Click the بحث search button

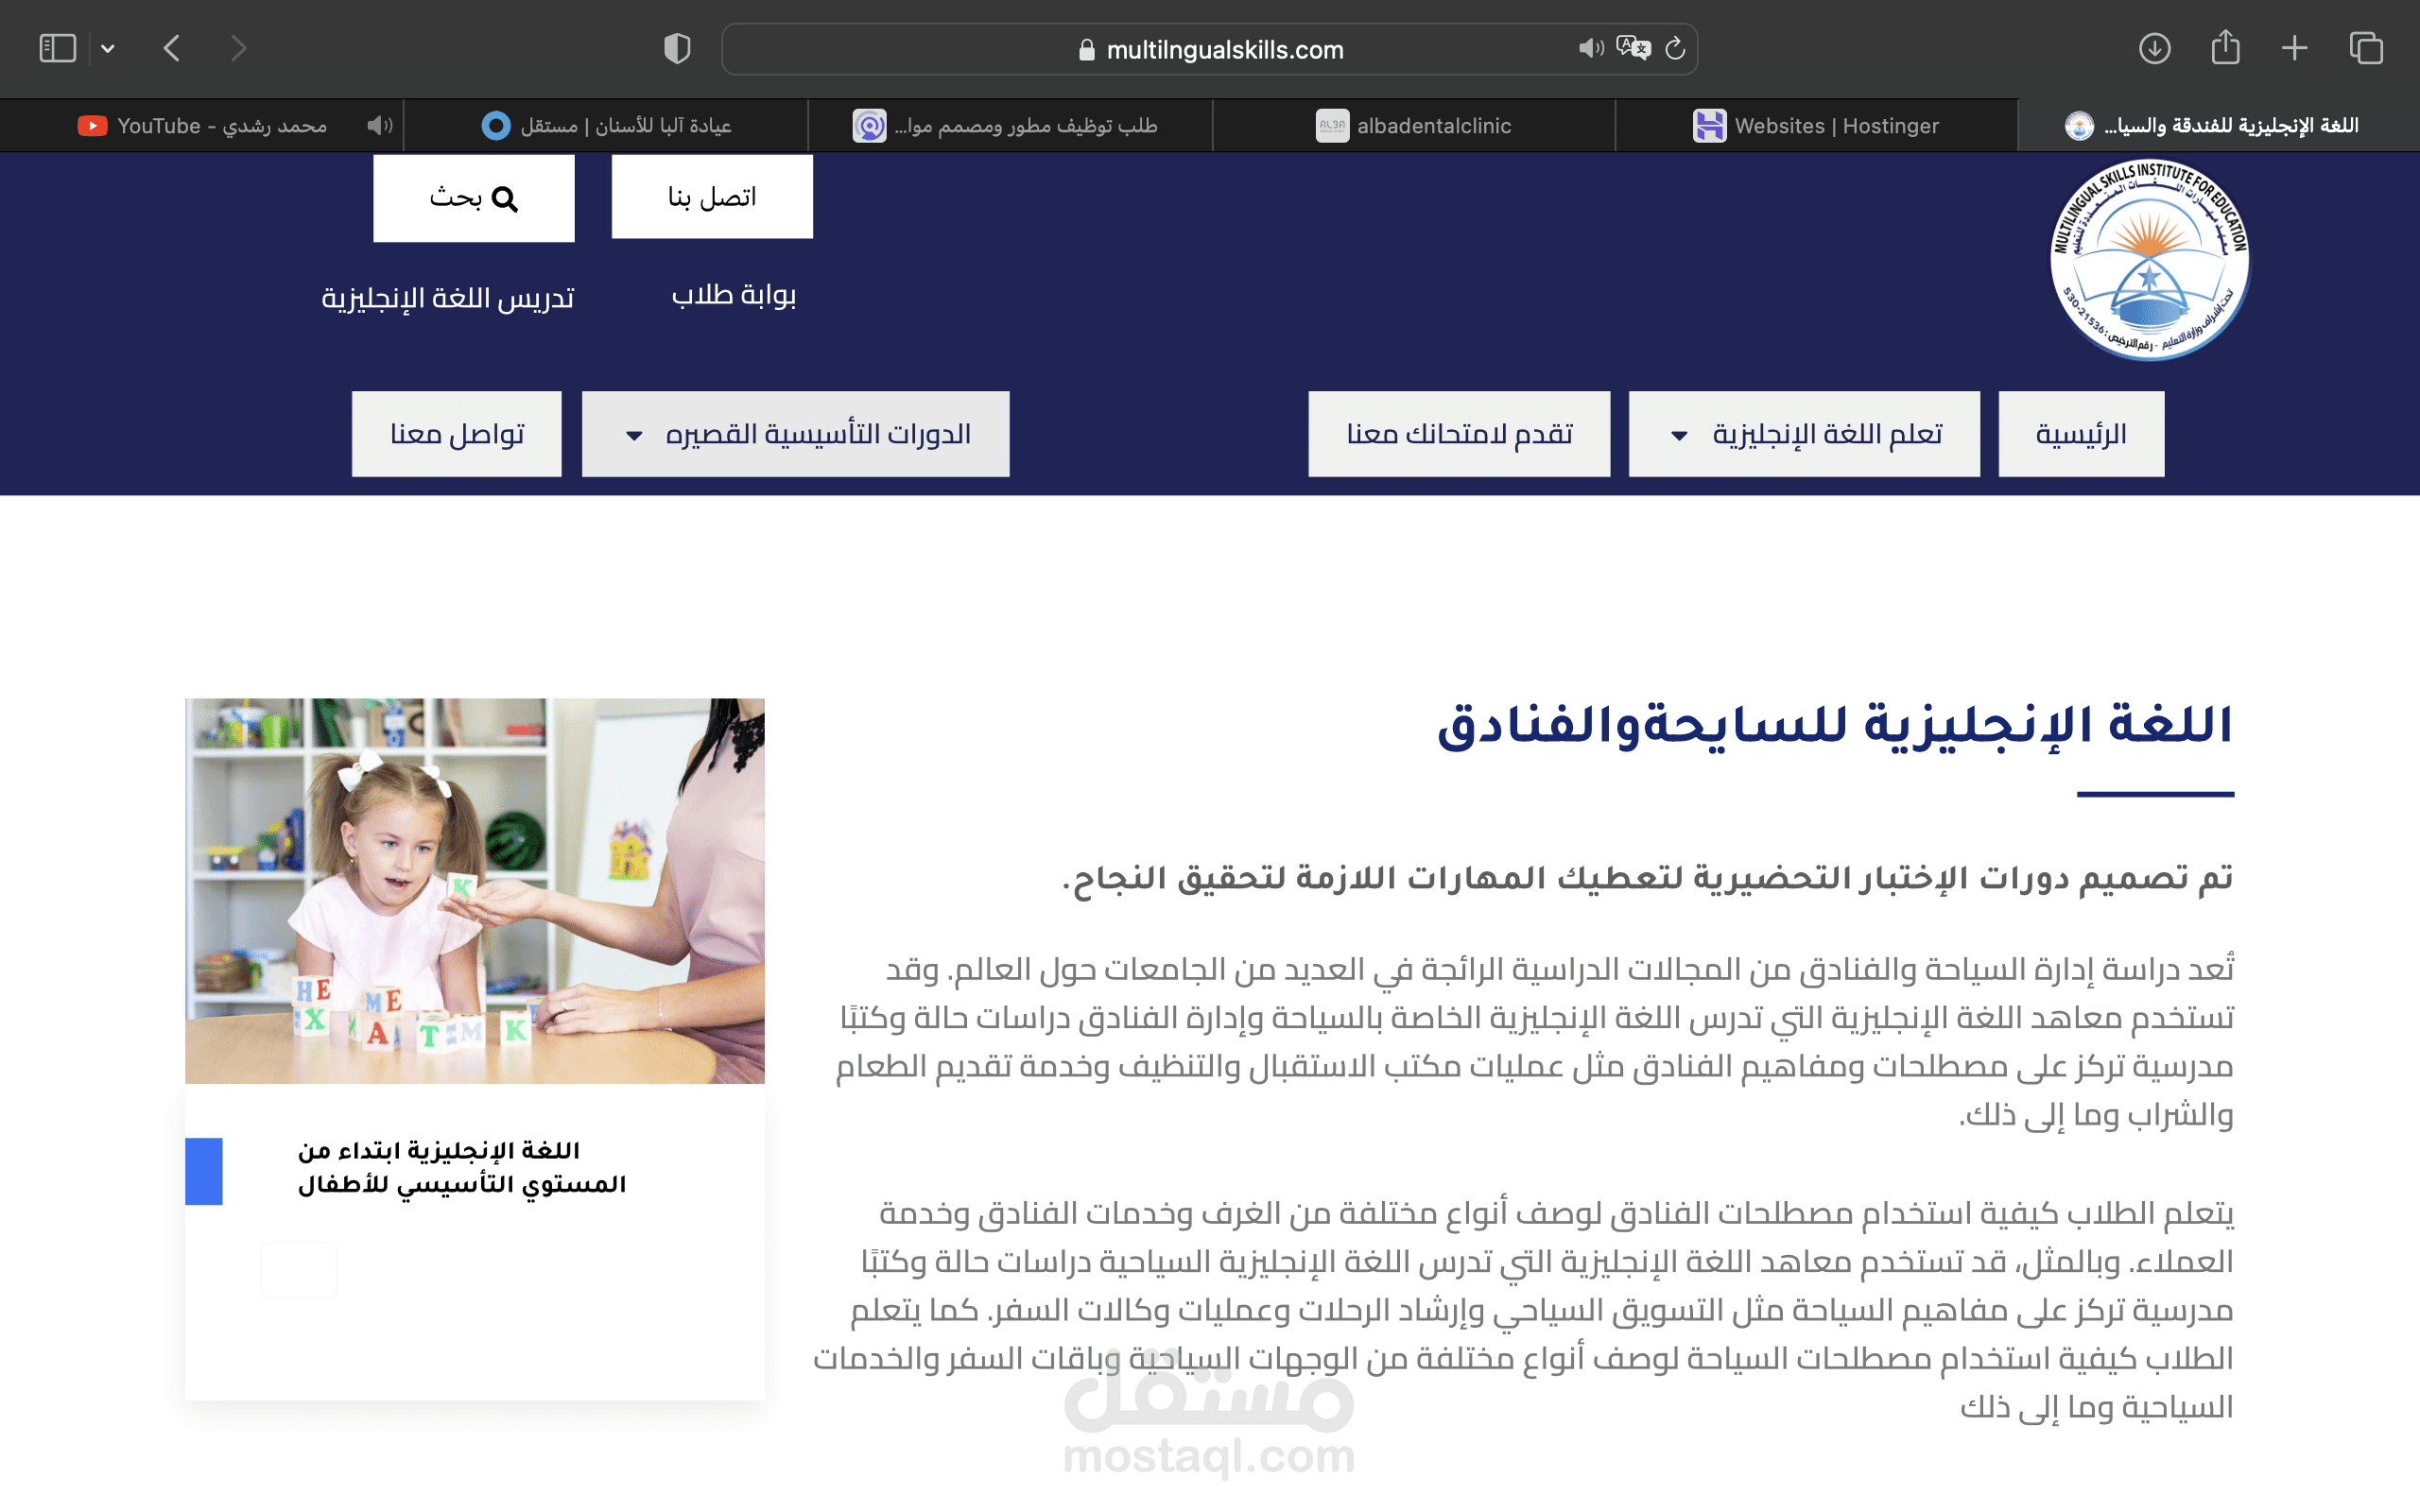[x=474, y=198]
